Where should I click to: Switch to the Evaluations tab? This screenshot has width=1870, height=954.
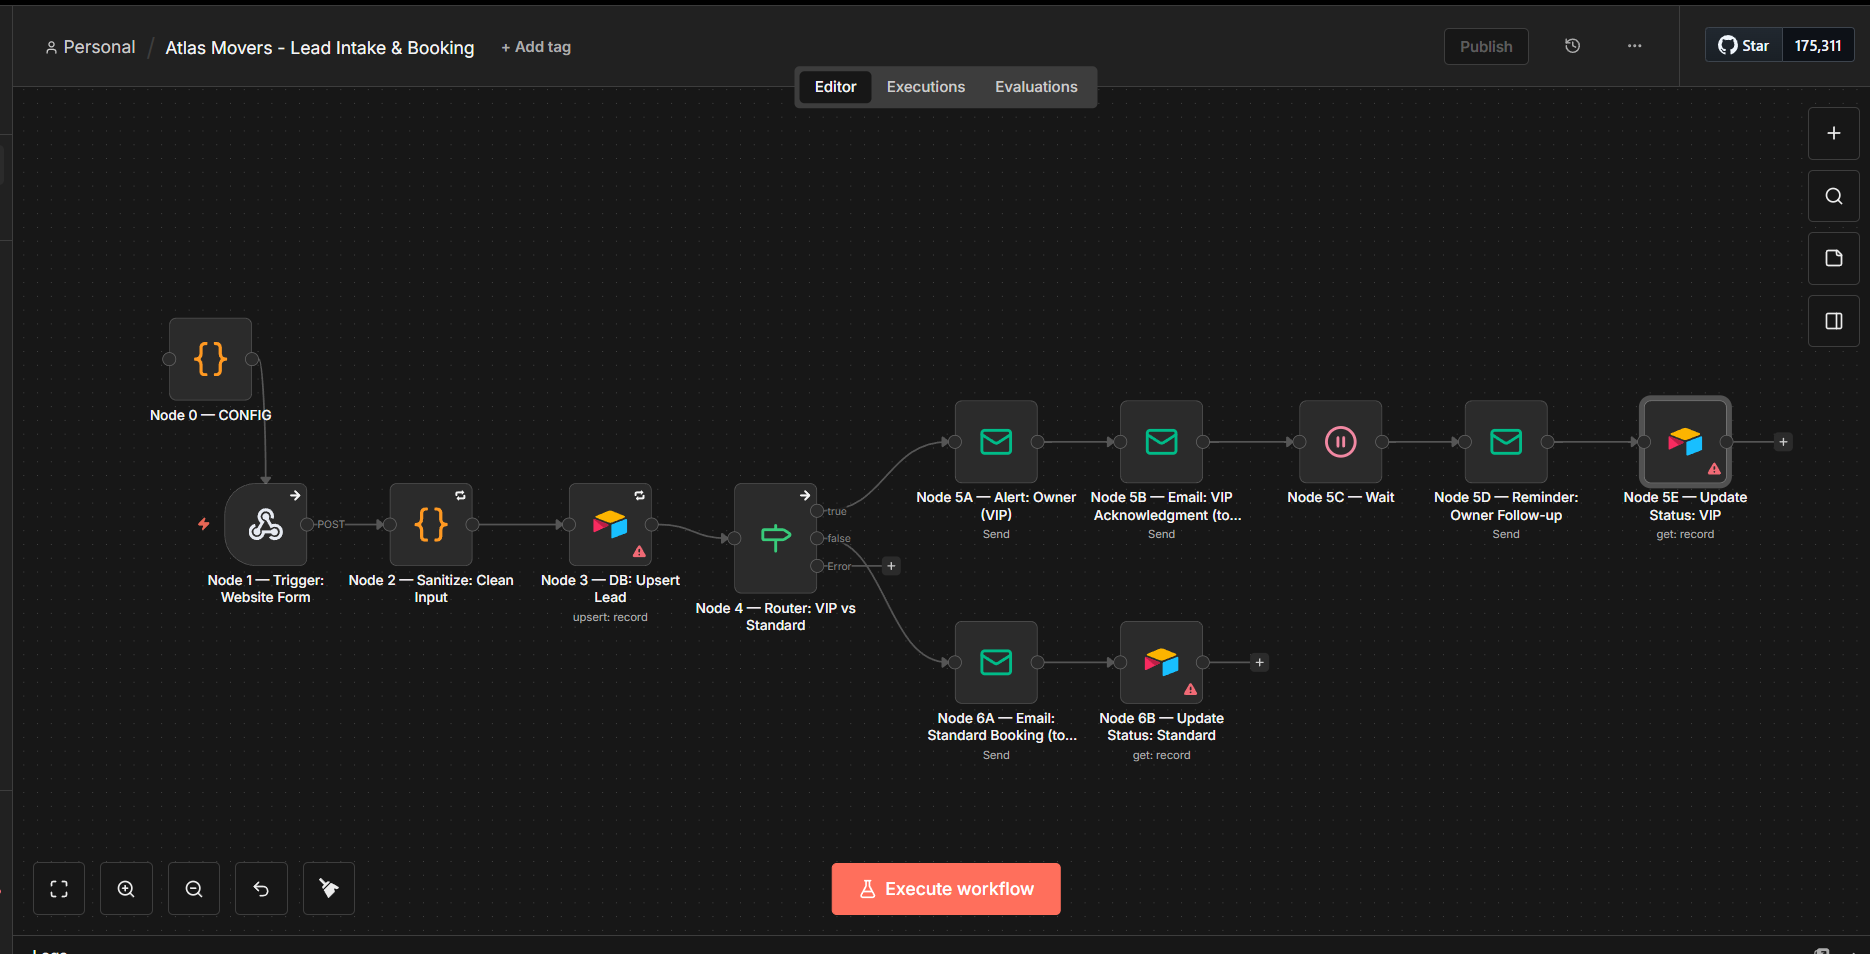coord(1036,87)
